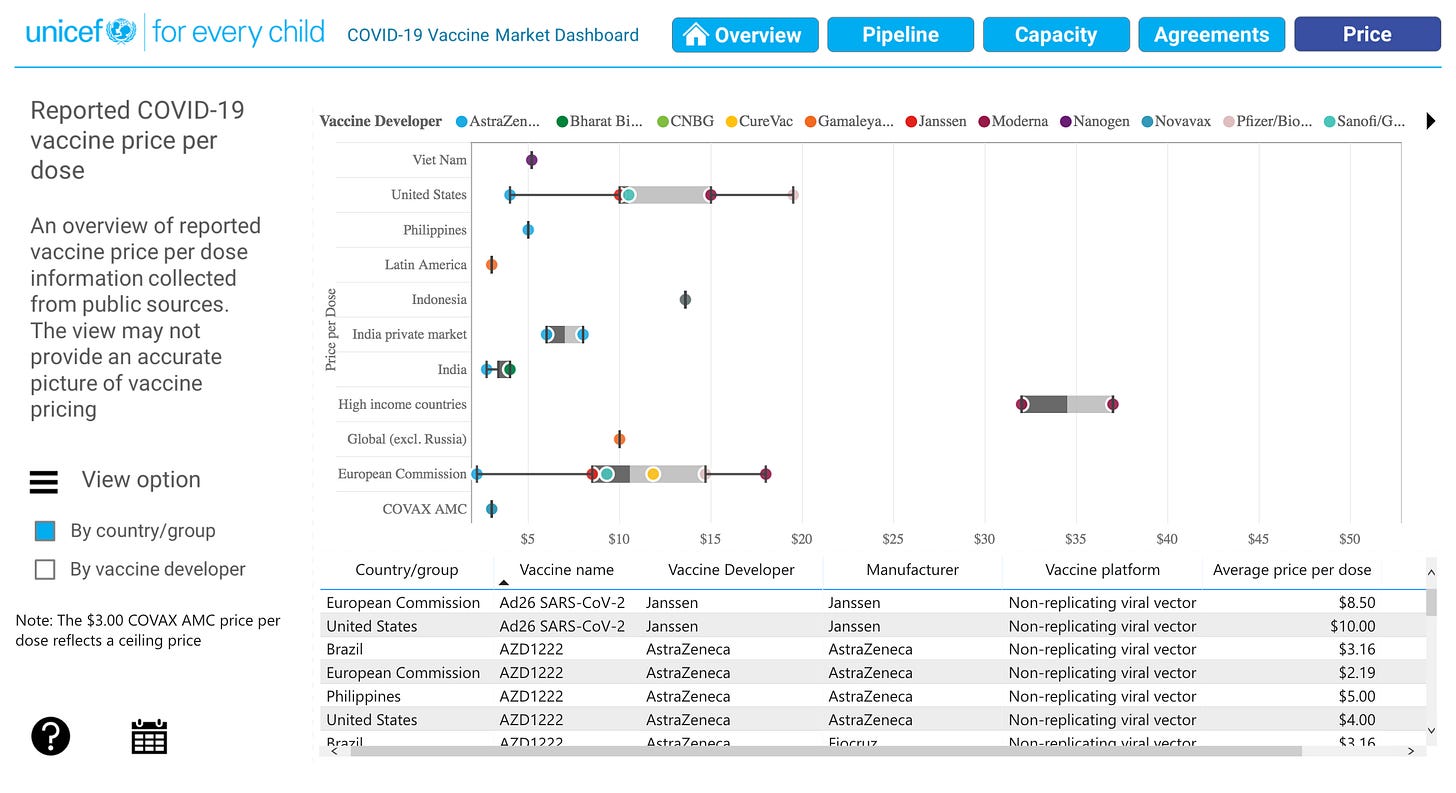Open the calendar icon

click(x=149, y=736)
